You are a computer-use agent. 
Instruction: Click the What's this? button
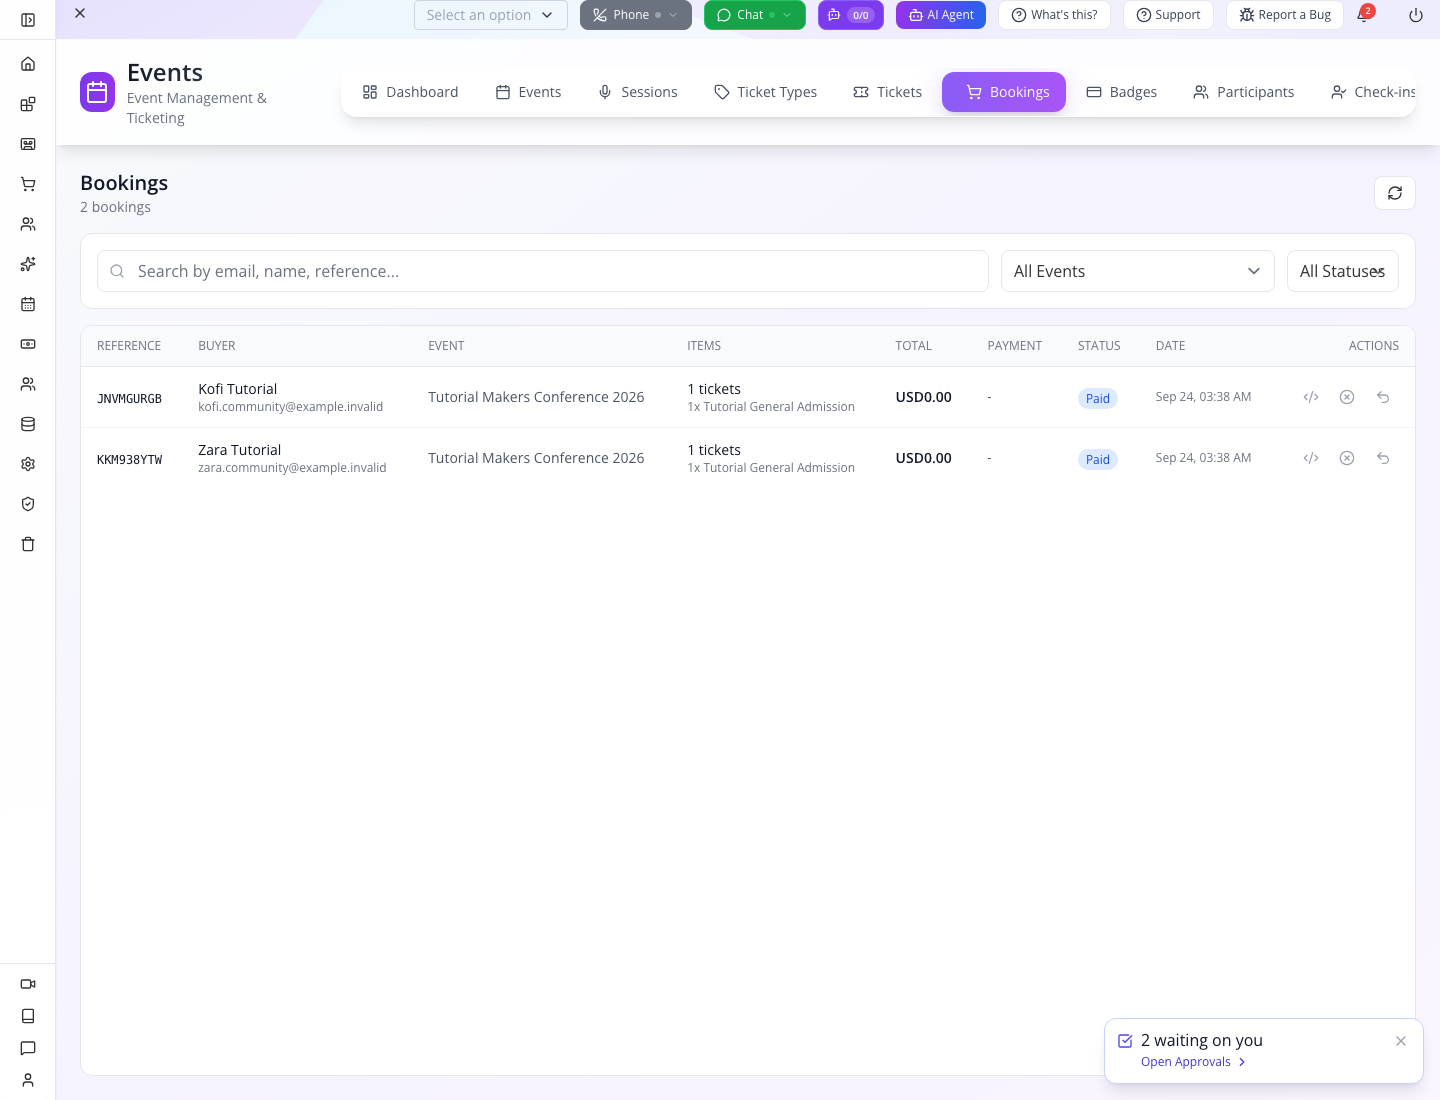1054,15
